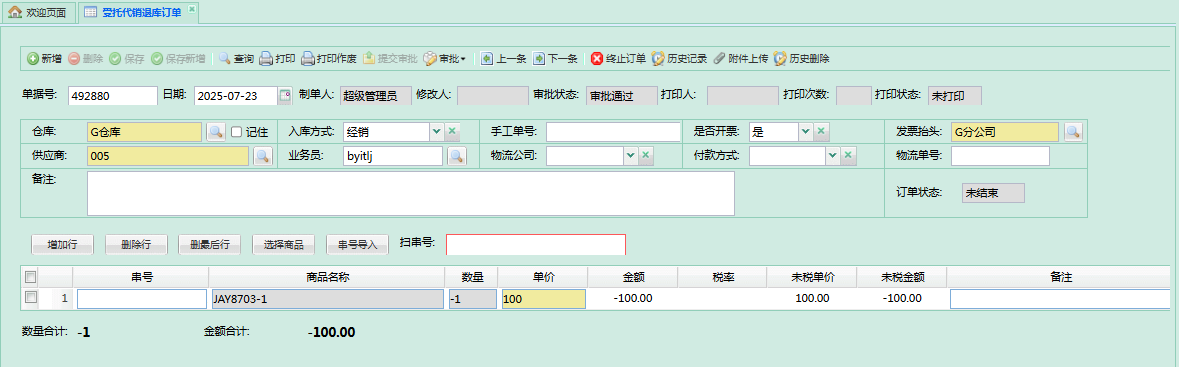Click the 选择商品 button

pos(283,244)
